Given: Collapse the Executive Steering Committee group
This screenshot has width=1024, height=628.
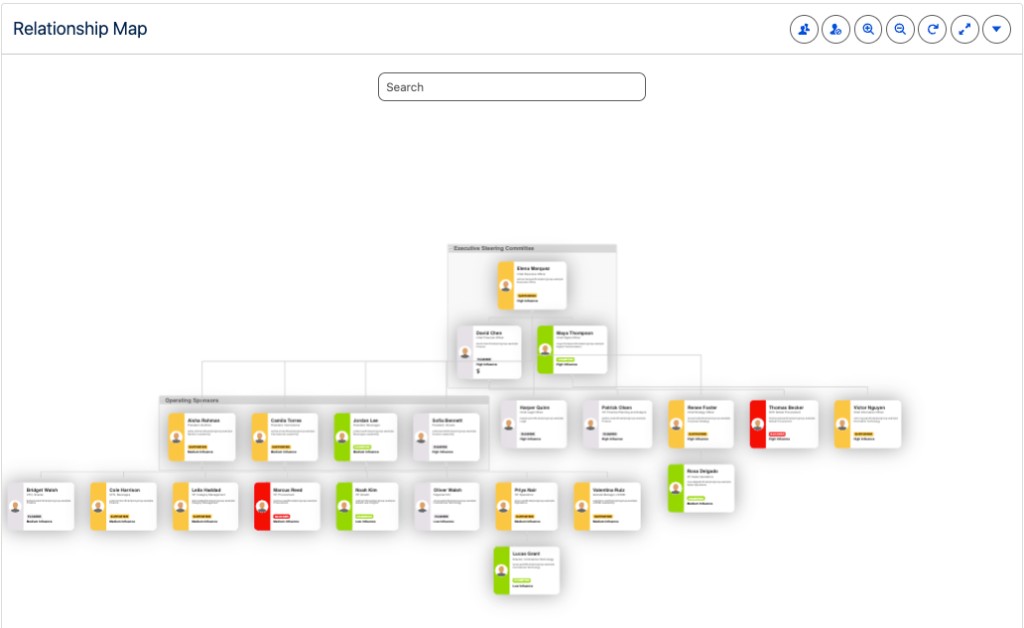Looking at the screenshot, I should (451, 248).
